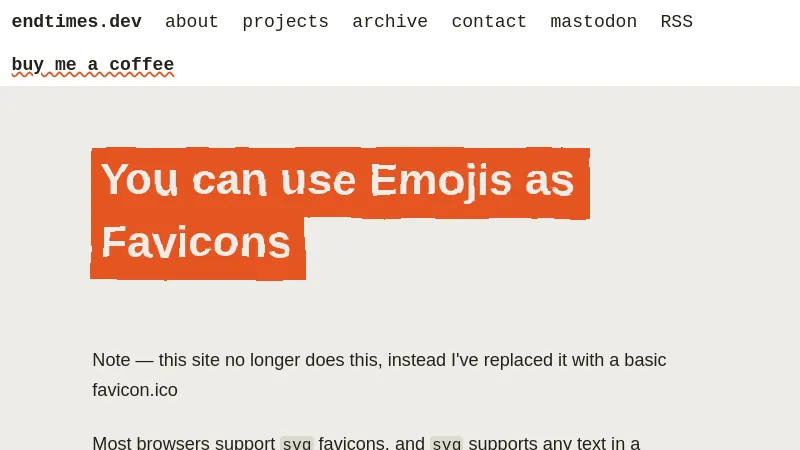This screenshot has height=450, width=800.
Task: Click the buy me a coffee link
Action: pyautogui.click(x=93, y=65)
